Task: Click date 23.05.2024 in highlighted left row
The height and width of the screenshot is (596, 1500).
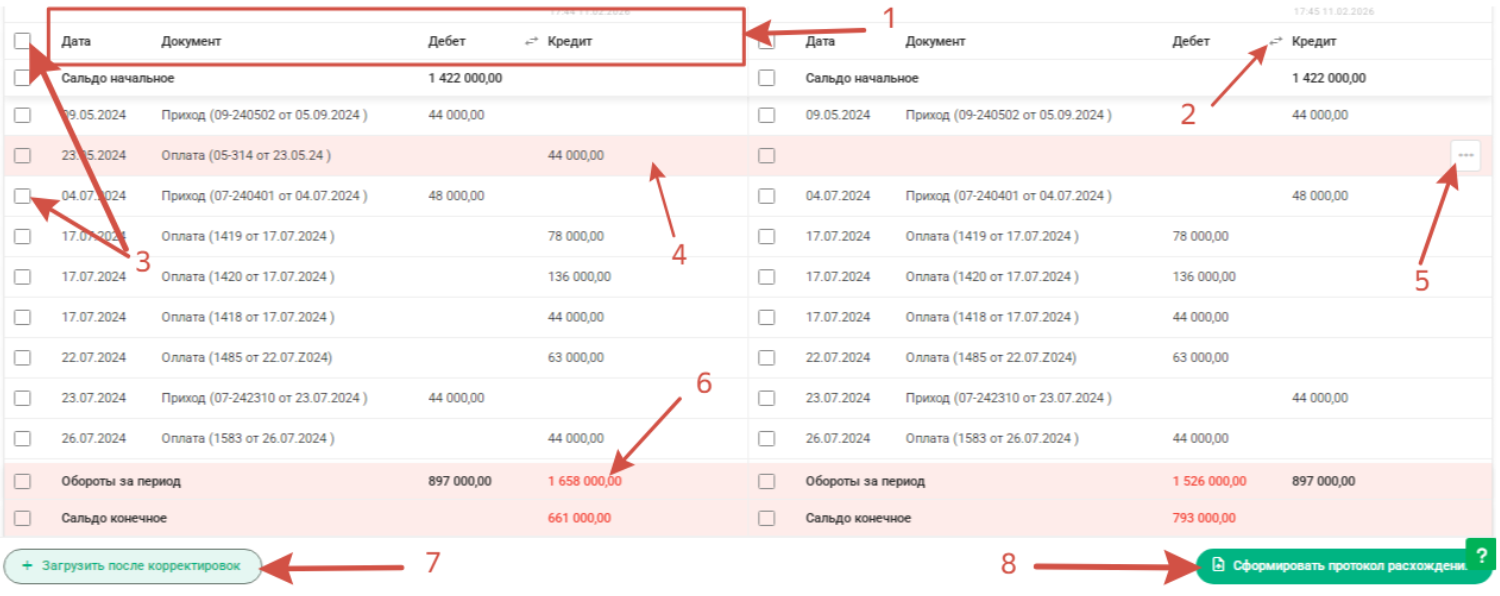Action: tap(94, 155)
